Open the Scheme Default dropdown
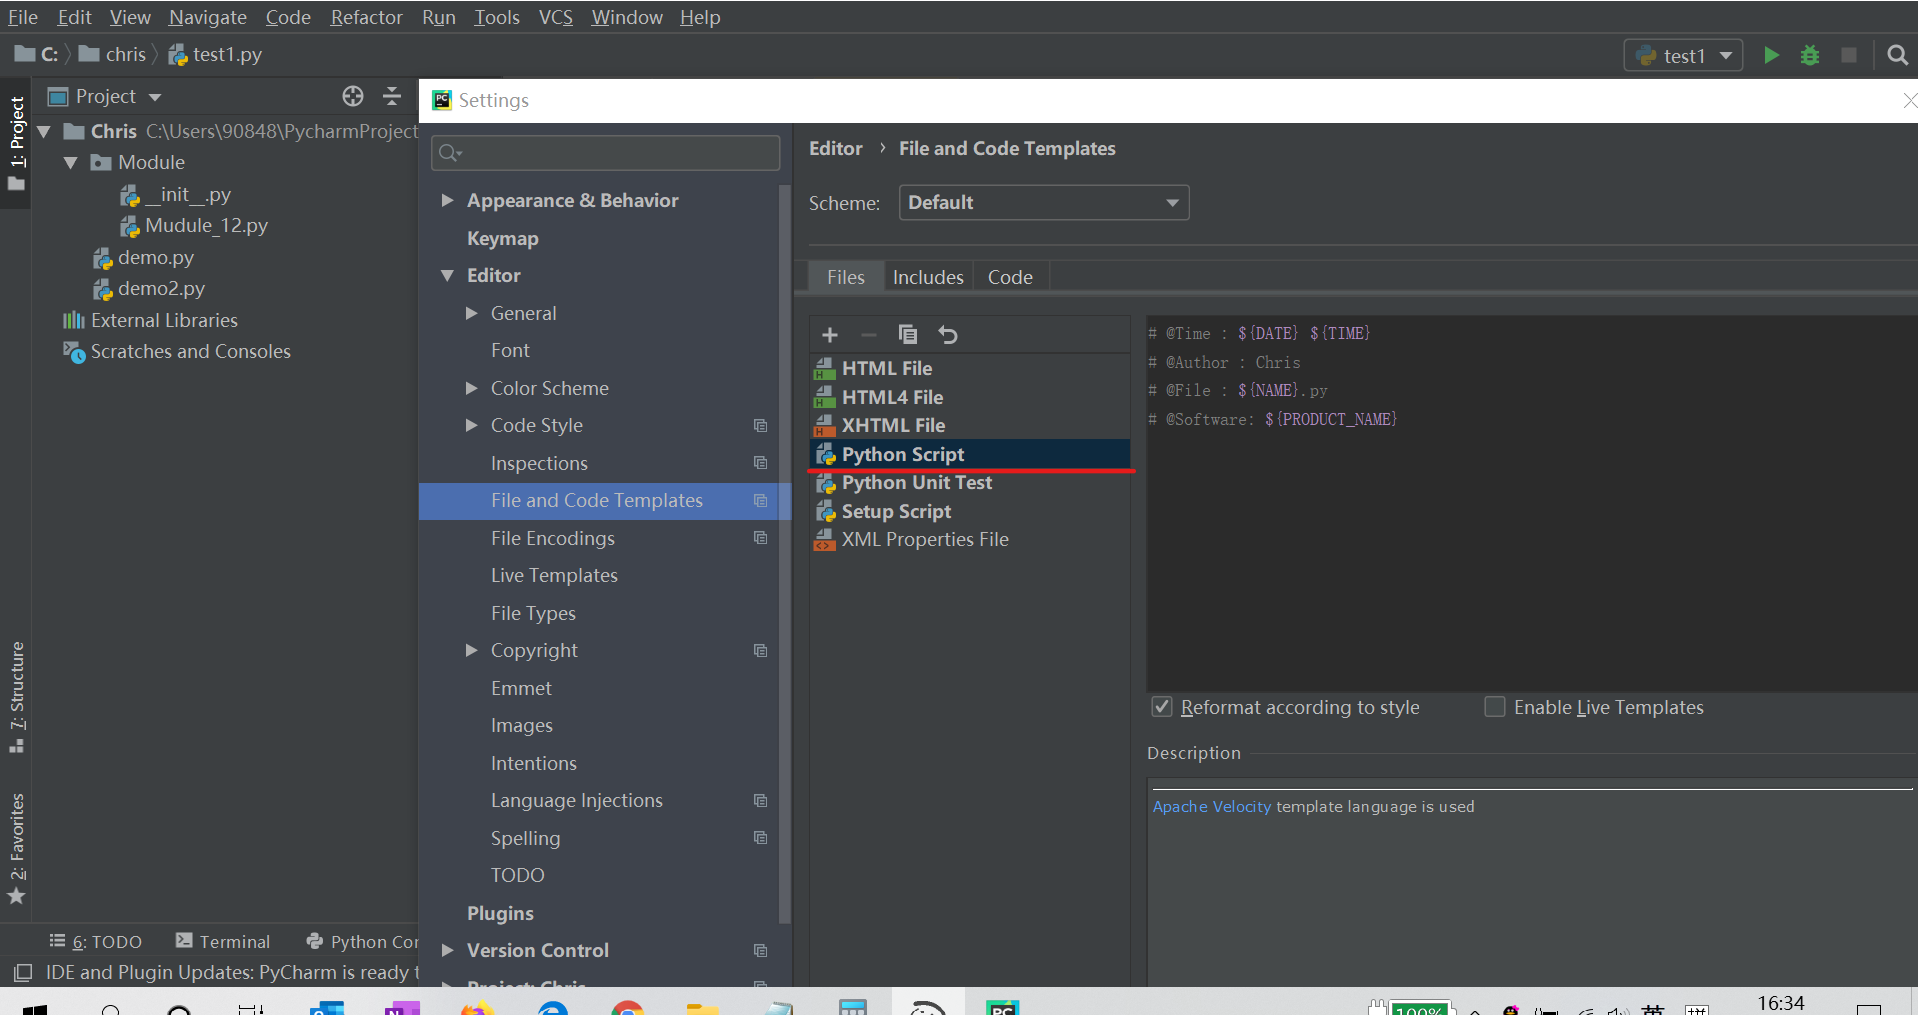 click(x=1044, y=203)
